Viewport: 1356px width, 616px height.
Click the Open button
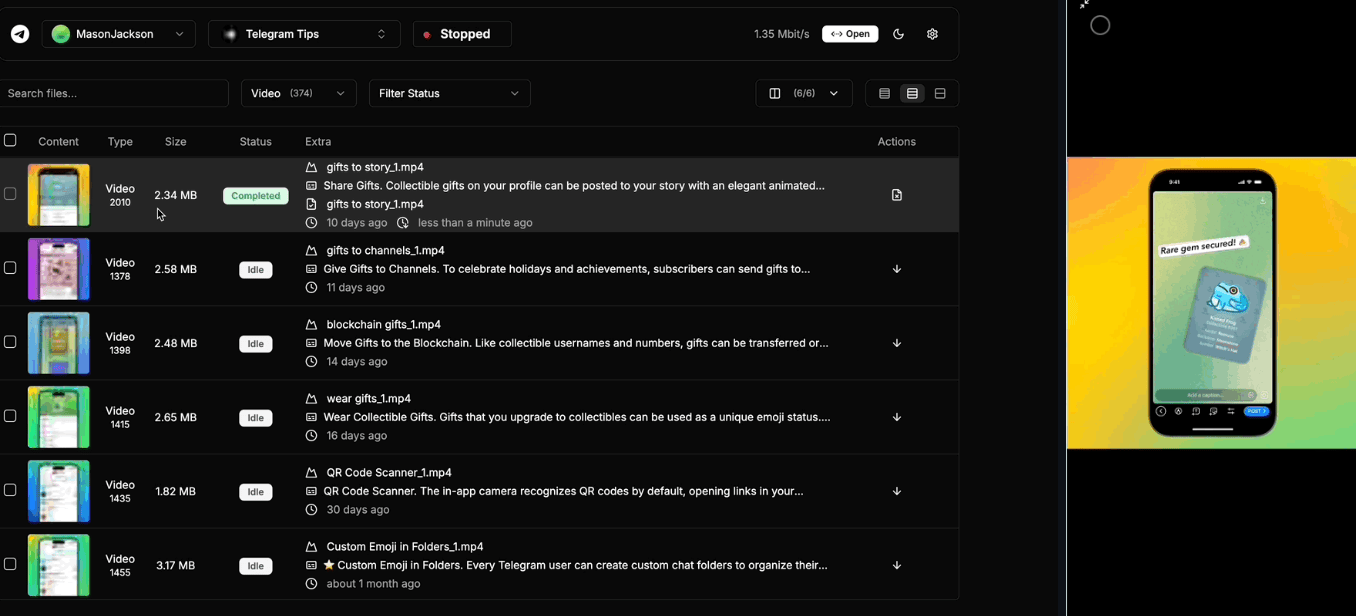[x=850, y=34]
